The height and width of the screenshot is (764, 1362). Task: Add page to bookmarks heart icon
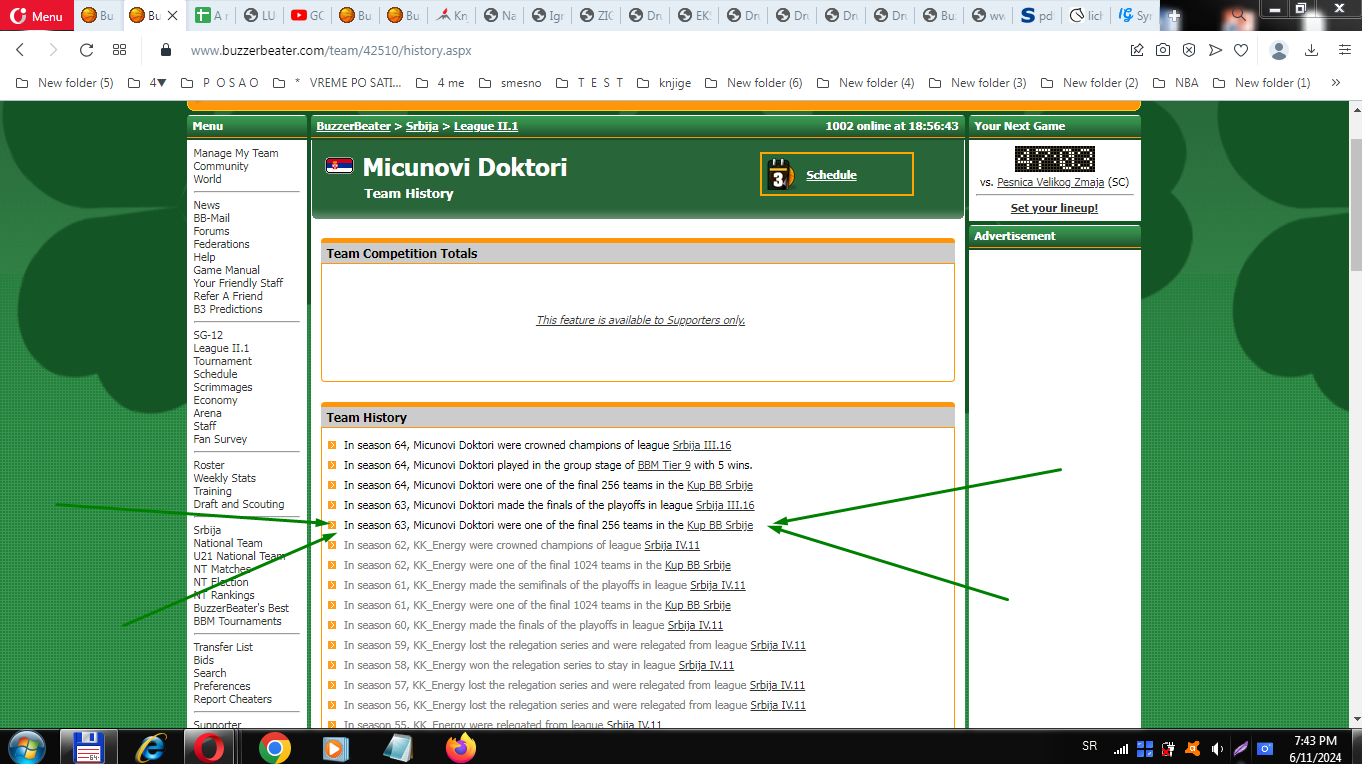point(1241,50)
